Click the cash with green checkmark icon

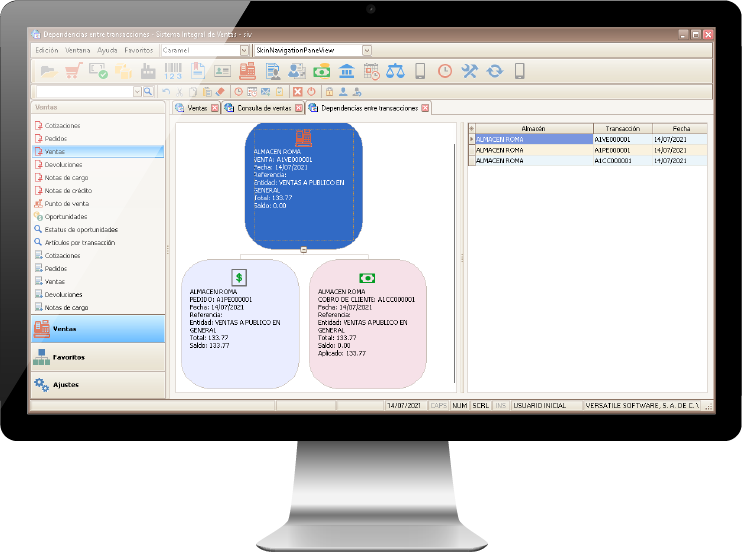[98, 71]
